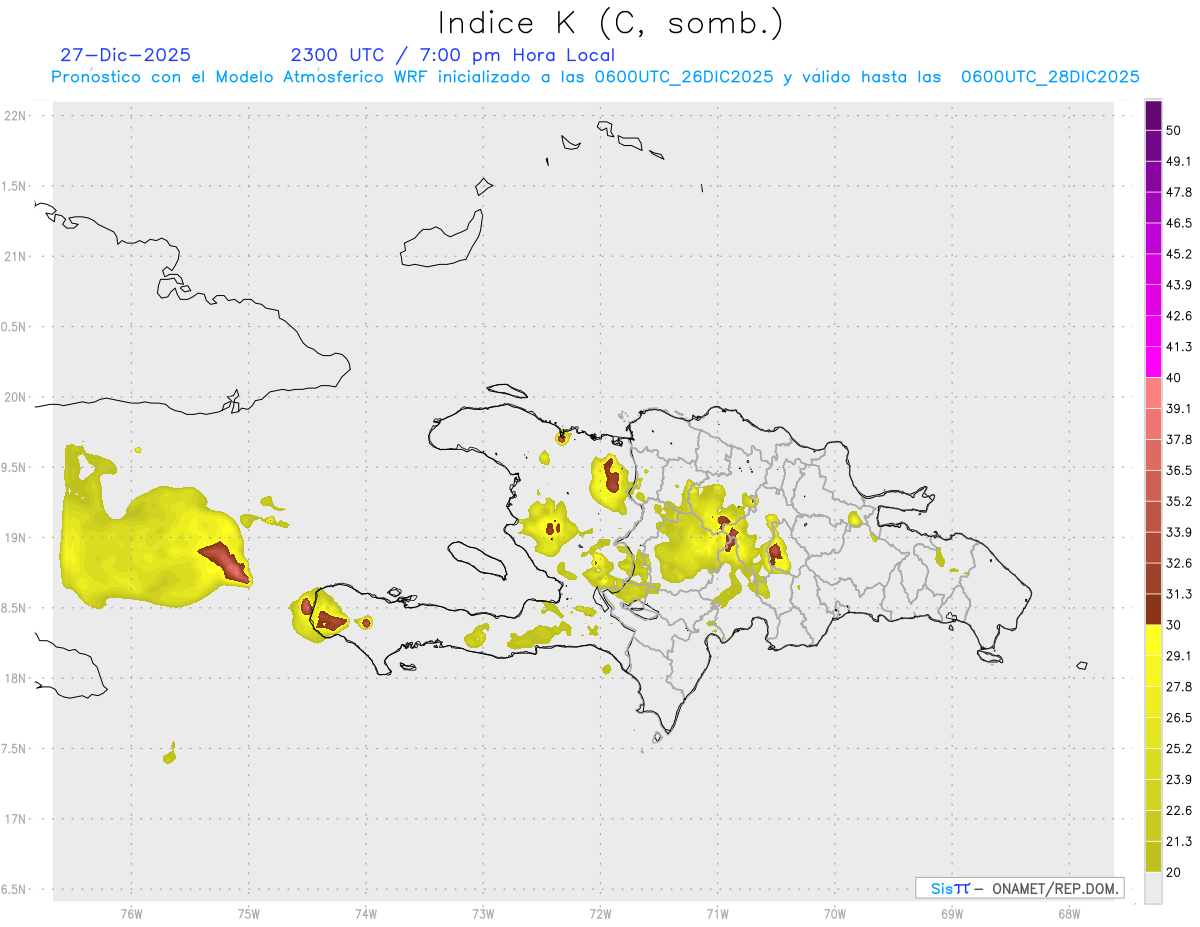Click the colorbar value 32.6
Viewport: 1200px width, 927px height.
(1178, 563)
